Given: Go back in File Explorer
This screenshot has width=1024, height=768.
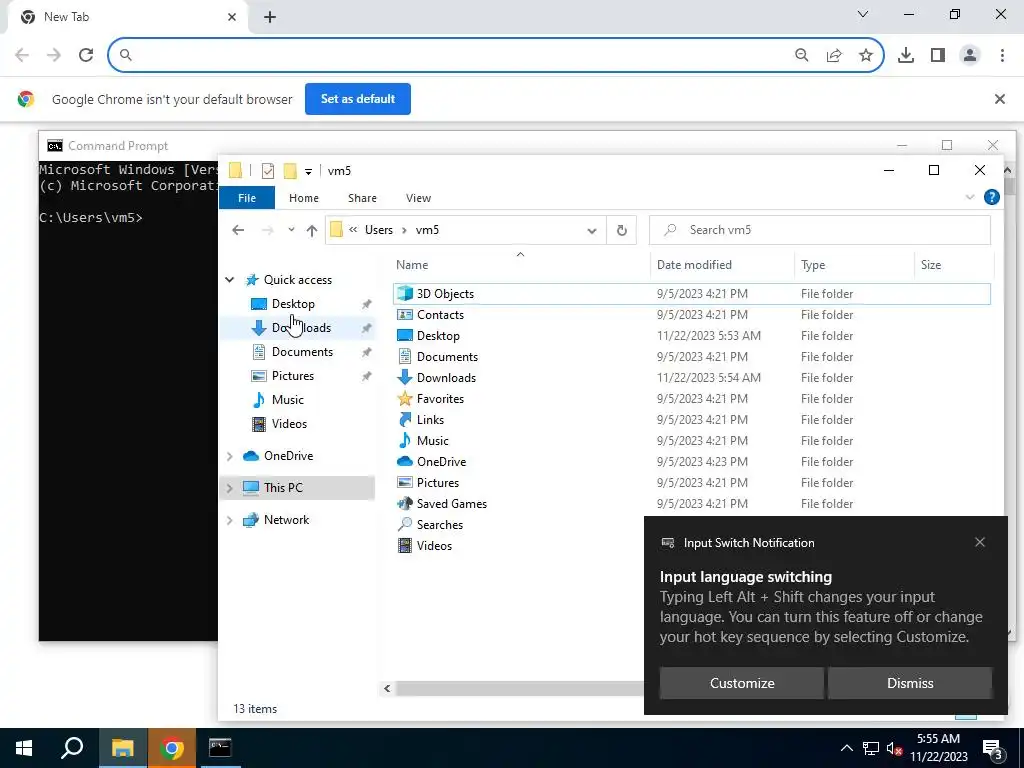Looking at the screenshot, I should 238,230.
